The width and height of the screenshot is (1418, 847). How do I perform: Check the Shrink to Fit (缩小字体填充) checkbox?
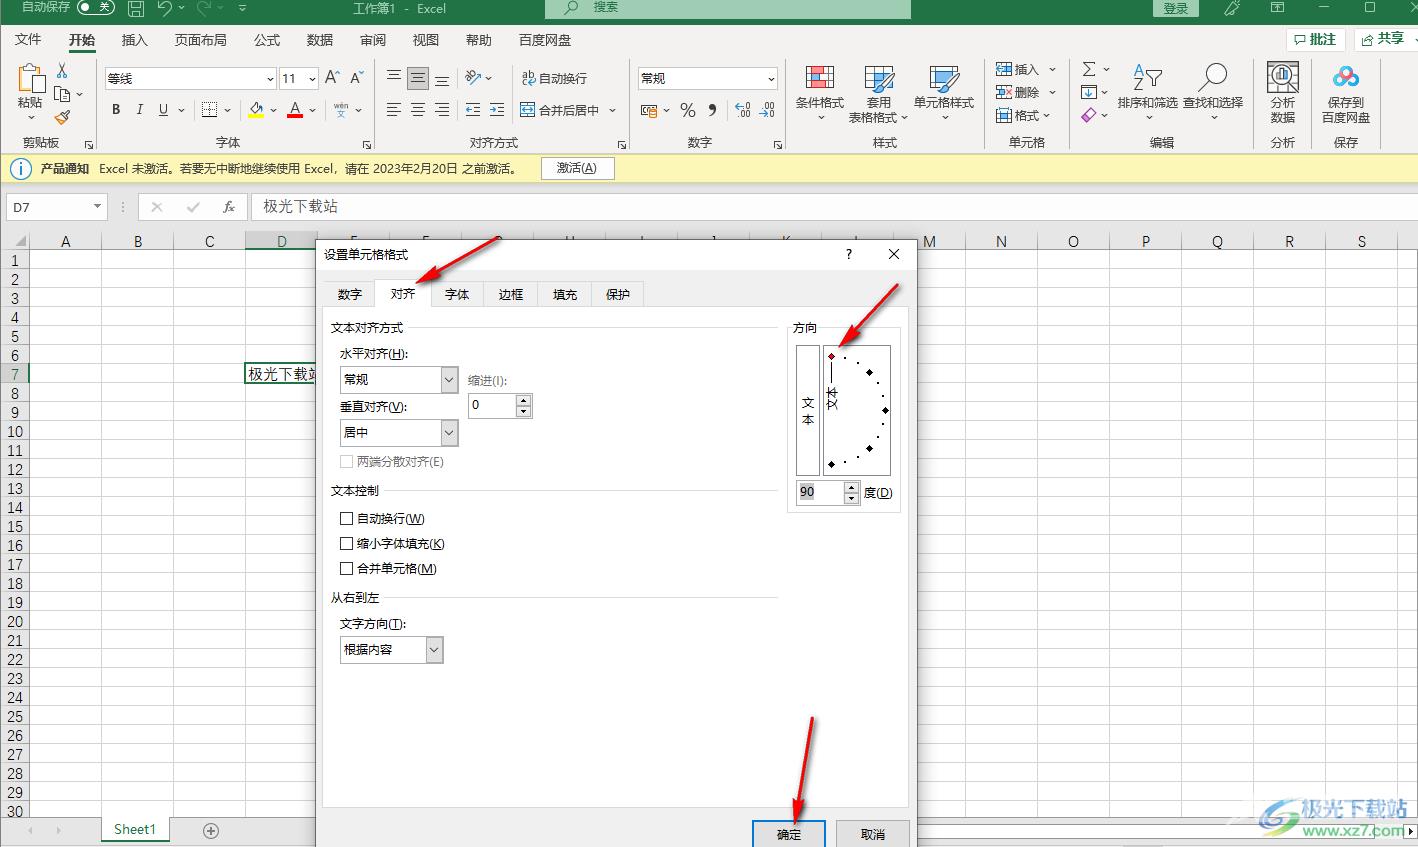tap(347, 544)
